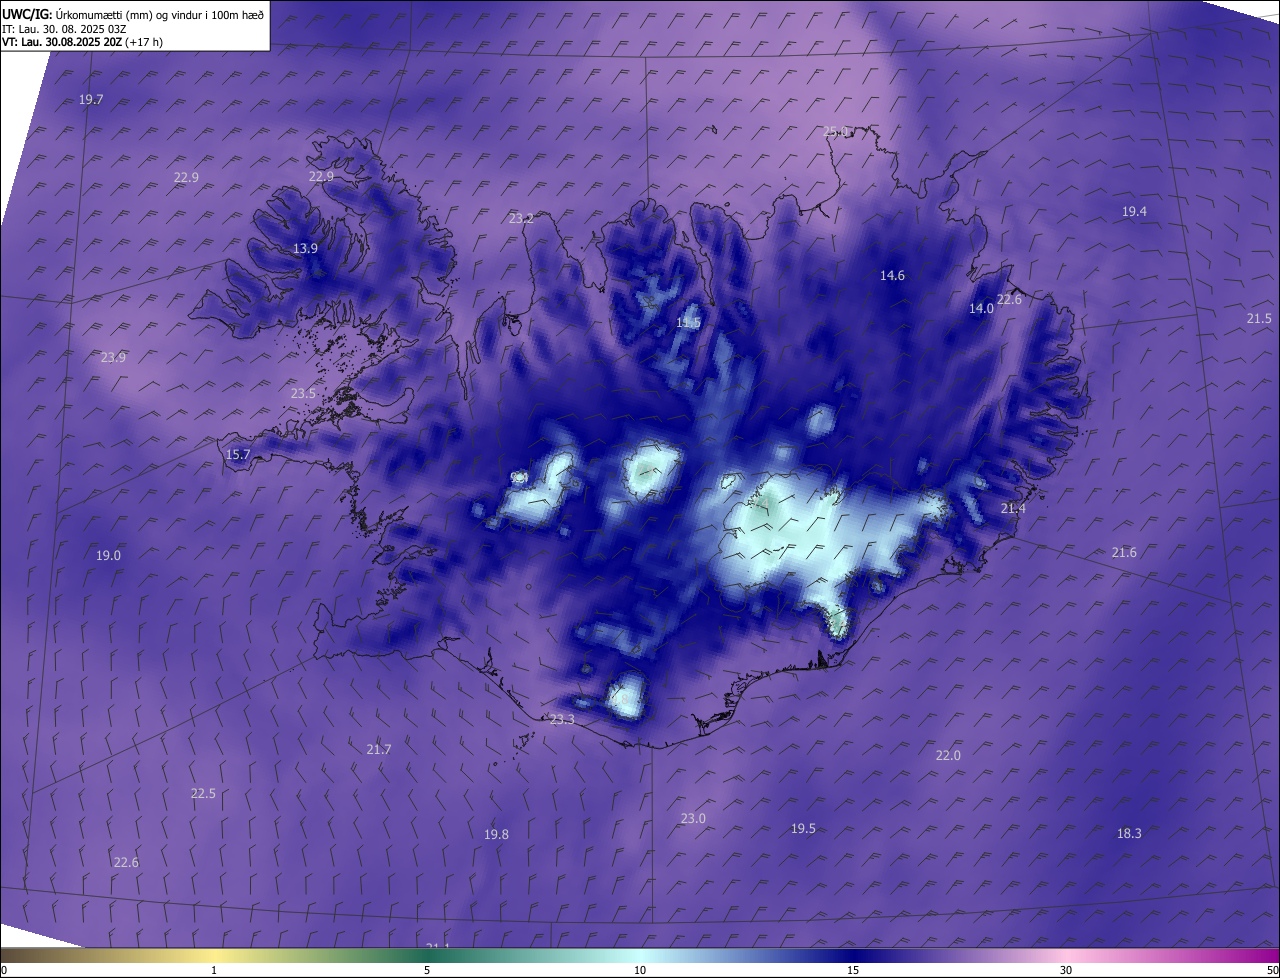
Task: Click the 21.6 value label
Action: [1124, 553]
